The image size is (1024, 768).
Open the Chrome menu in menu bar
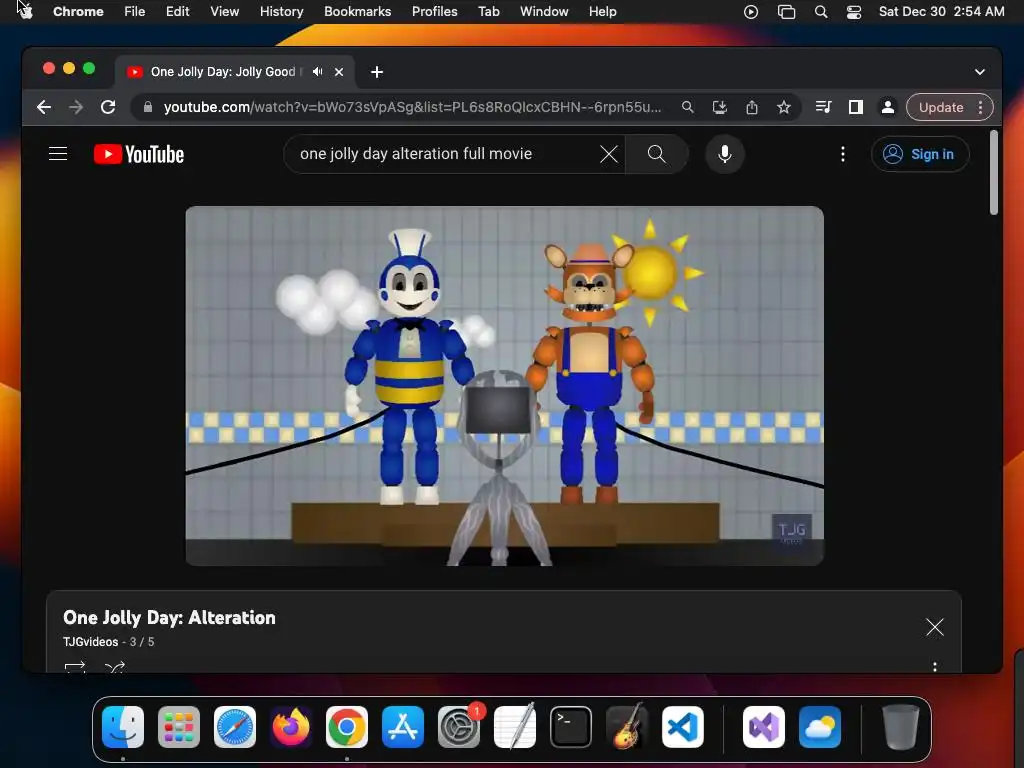pos(78,12)
